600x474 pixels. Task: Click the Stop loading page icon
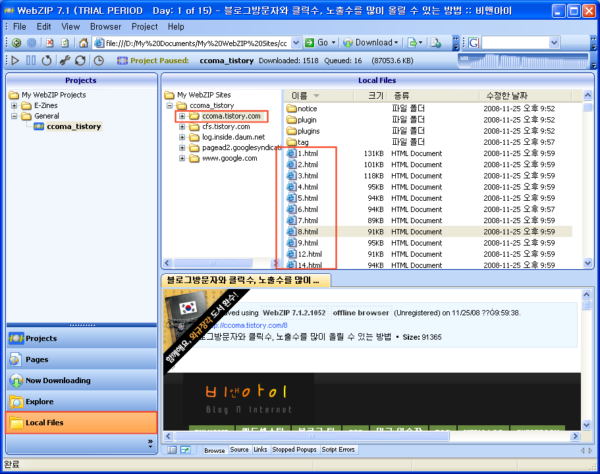pos(50,43)
